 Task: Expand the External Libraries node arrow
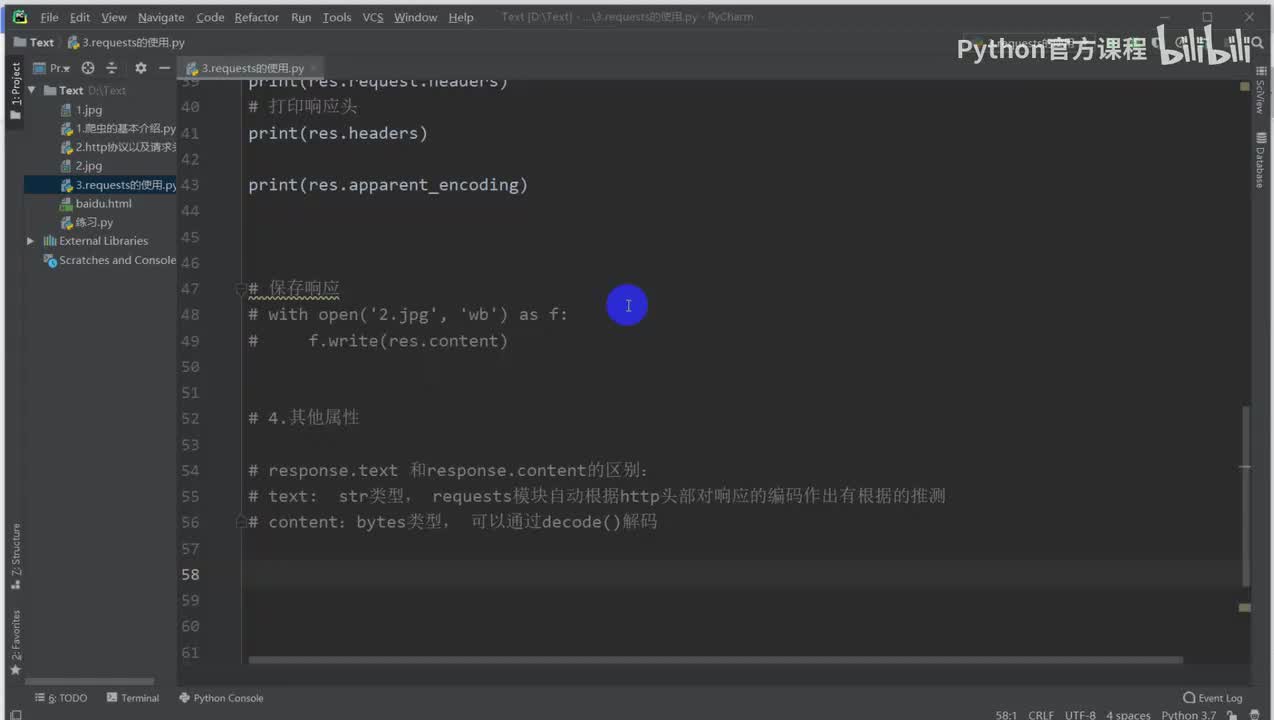[31, 241]
